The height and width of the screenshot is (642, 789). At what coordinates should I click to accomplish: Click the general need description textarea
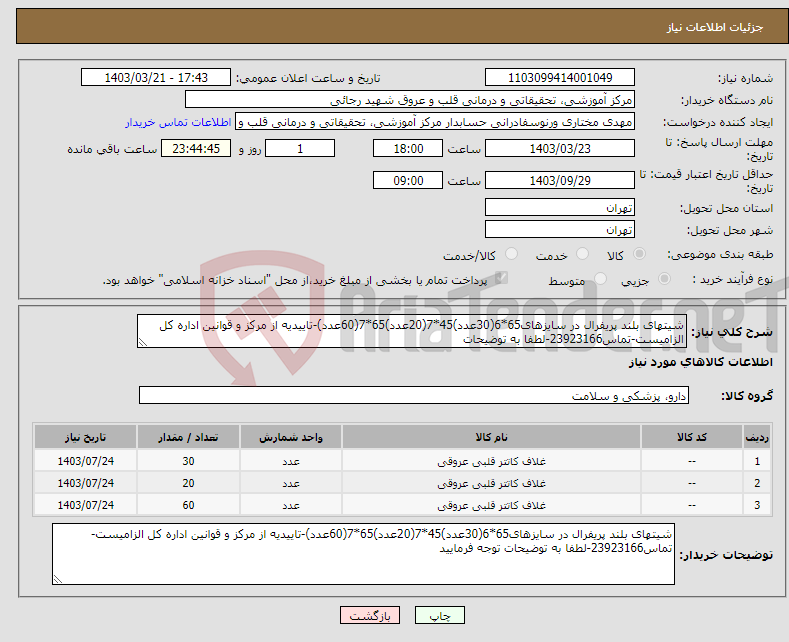(412, 331)
